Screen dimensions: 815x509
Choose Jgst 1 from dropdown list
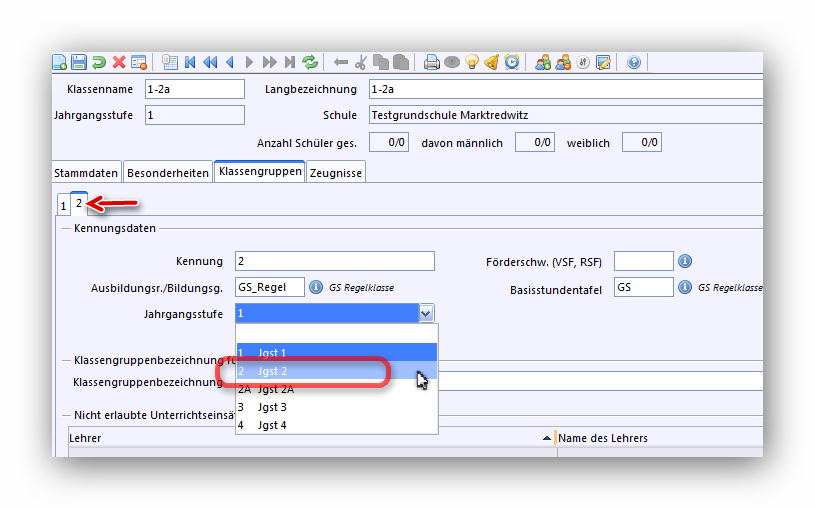(337, 353)
